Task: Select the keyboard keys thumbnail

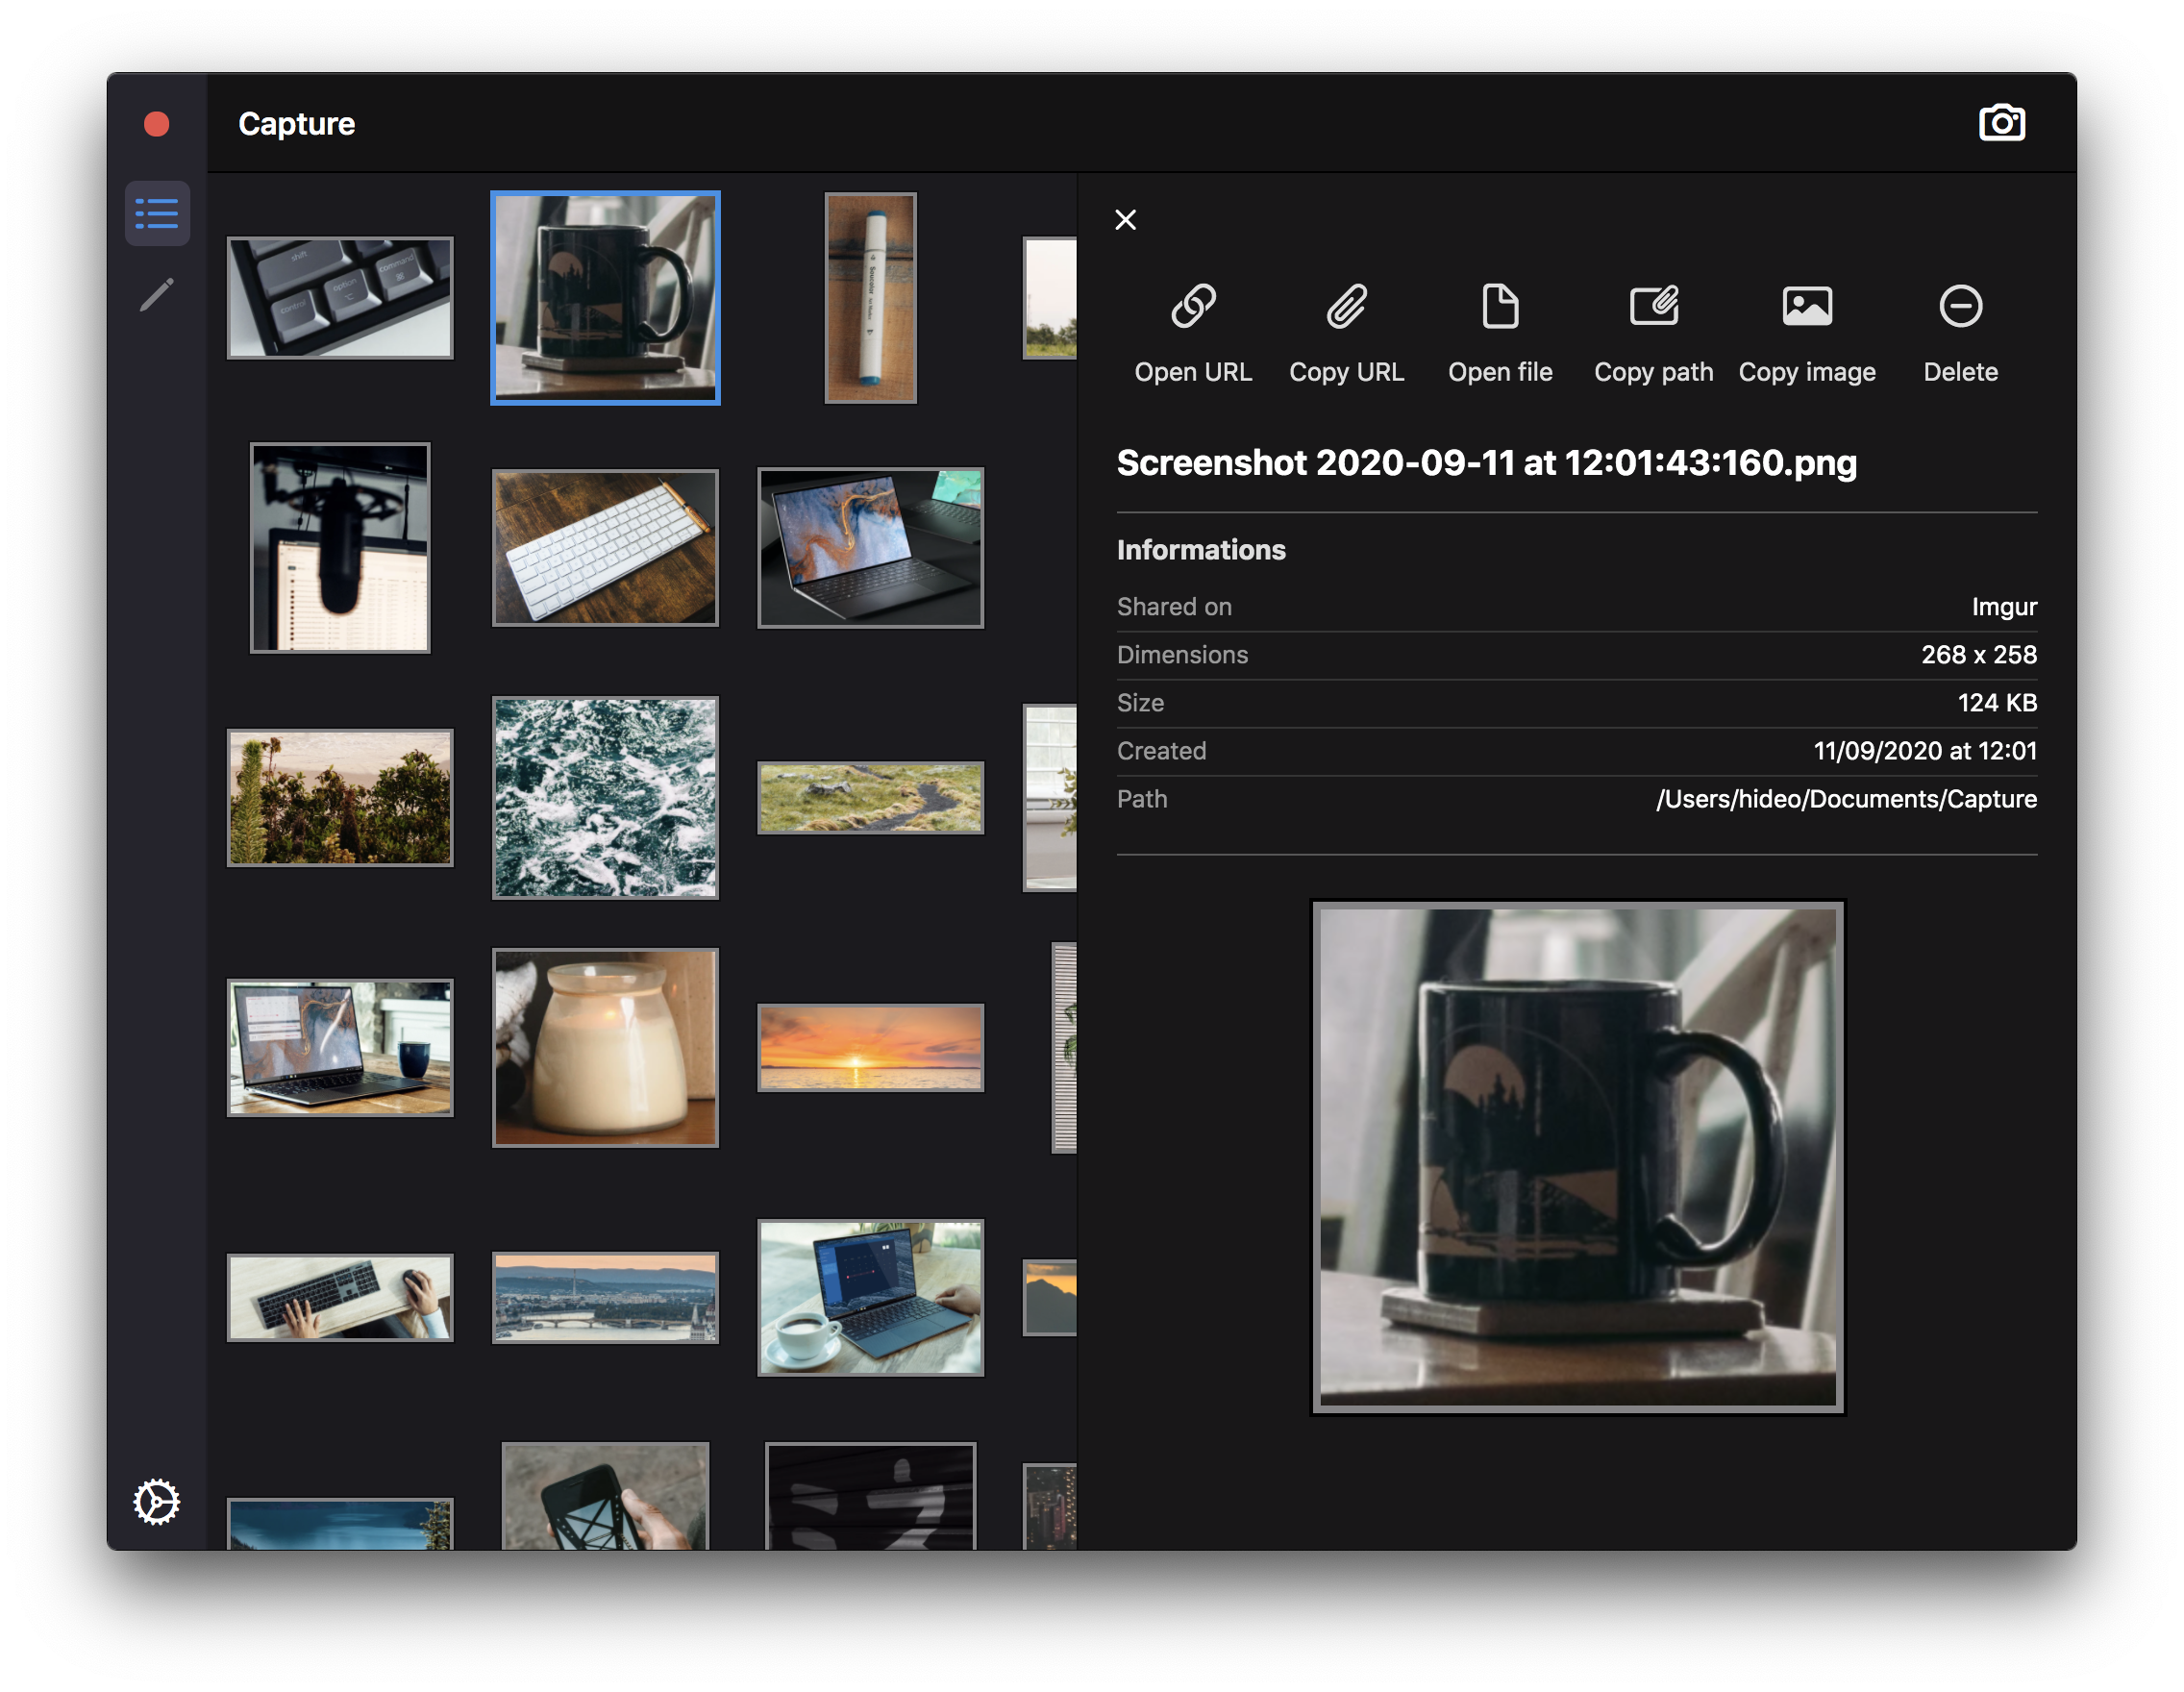Action: [x=340, y=298]
